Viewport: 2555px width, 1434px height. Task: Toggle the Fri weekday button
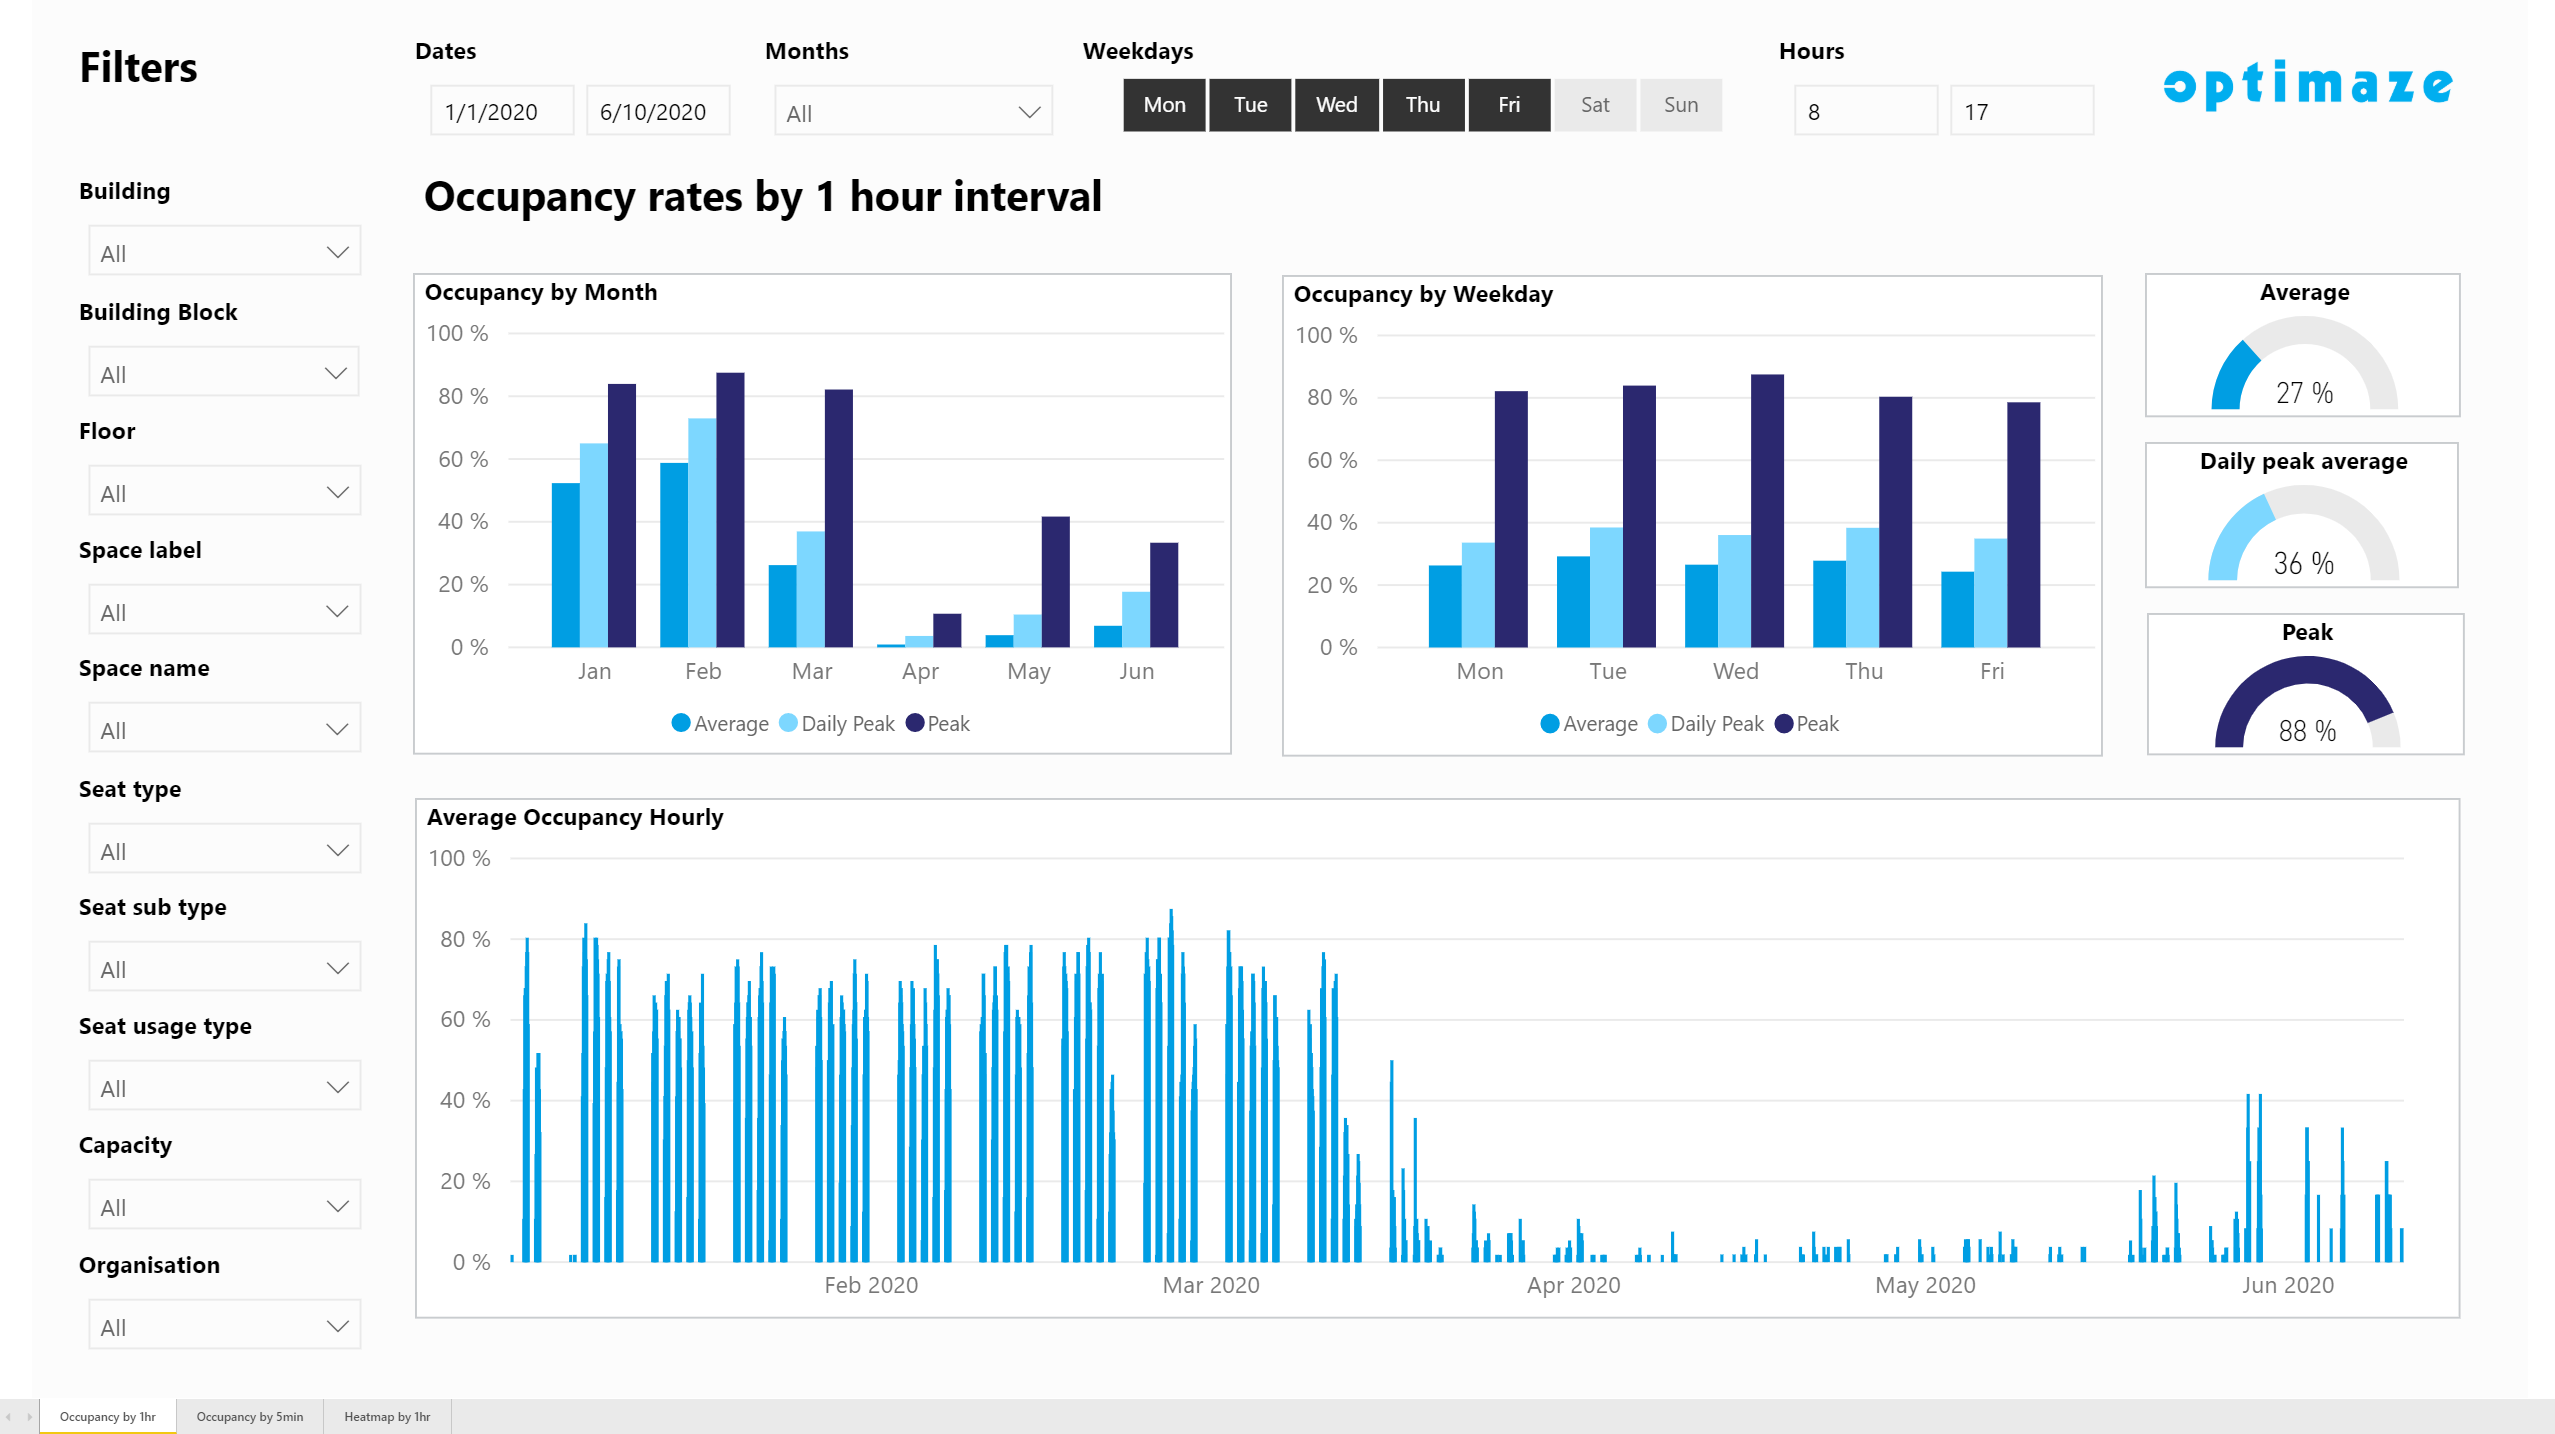tap(1508, 105)
